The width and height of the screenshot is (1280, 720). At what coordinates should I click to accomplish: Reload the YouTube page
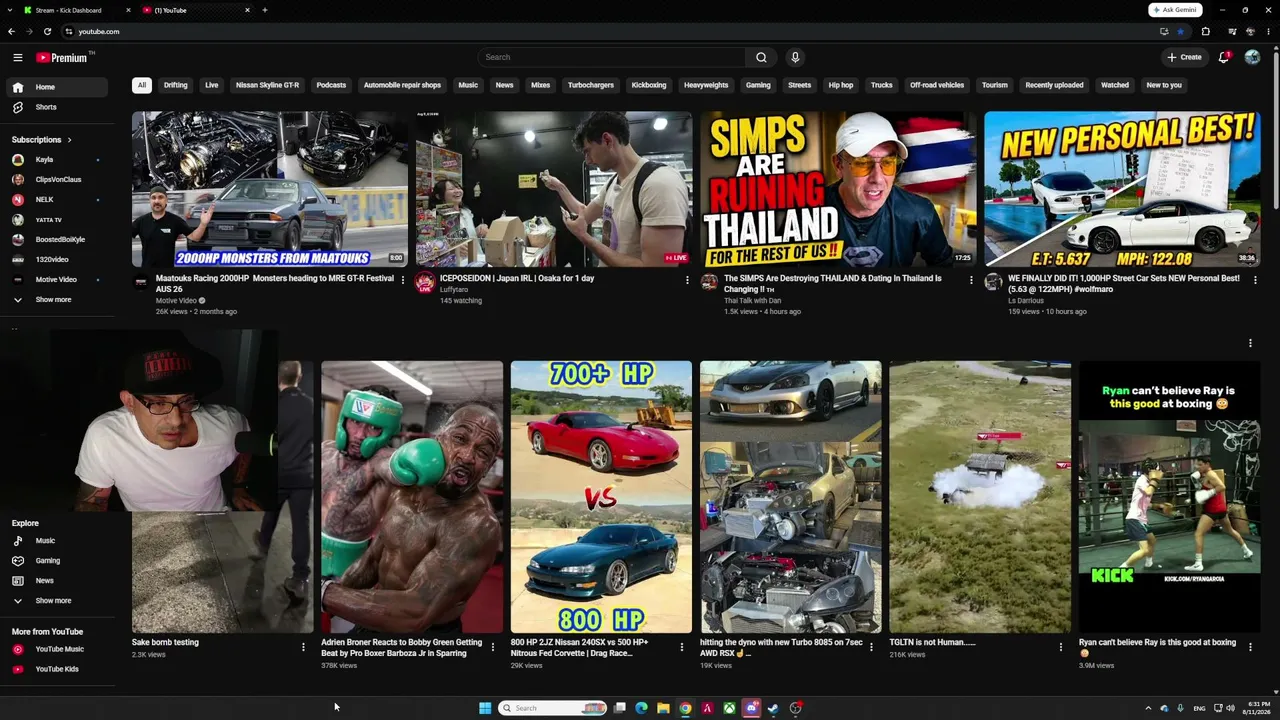(x=47, y=31)
